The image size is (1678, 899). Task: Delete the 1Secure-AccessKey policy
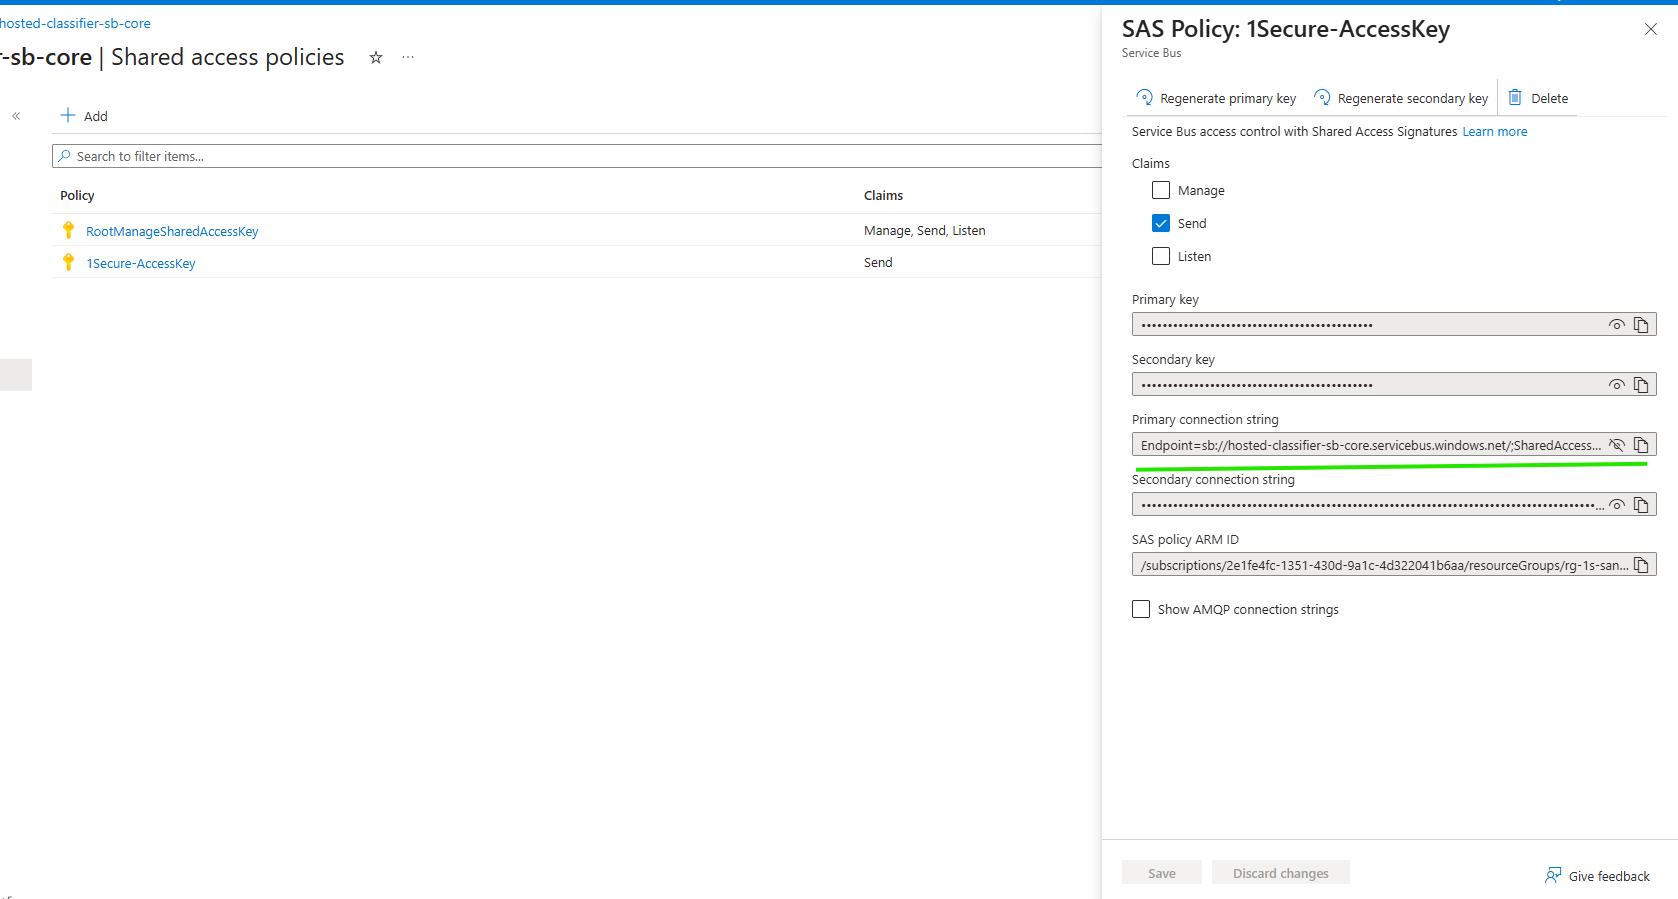[1538, 98]
